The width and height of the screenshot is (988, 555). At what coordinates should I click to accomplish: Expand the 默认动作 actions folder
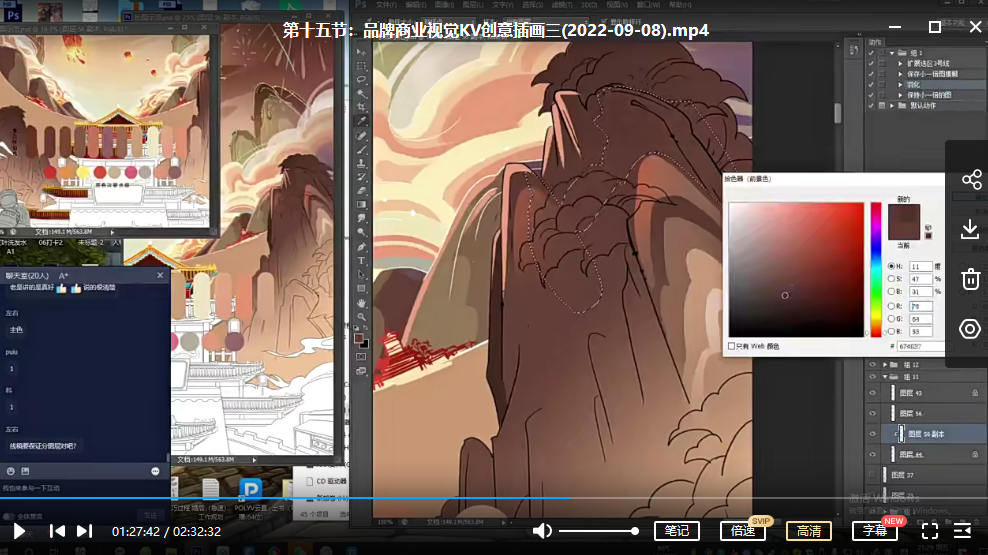pos(892,106)
